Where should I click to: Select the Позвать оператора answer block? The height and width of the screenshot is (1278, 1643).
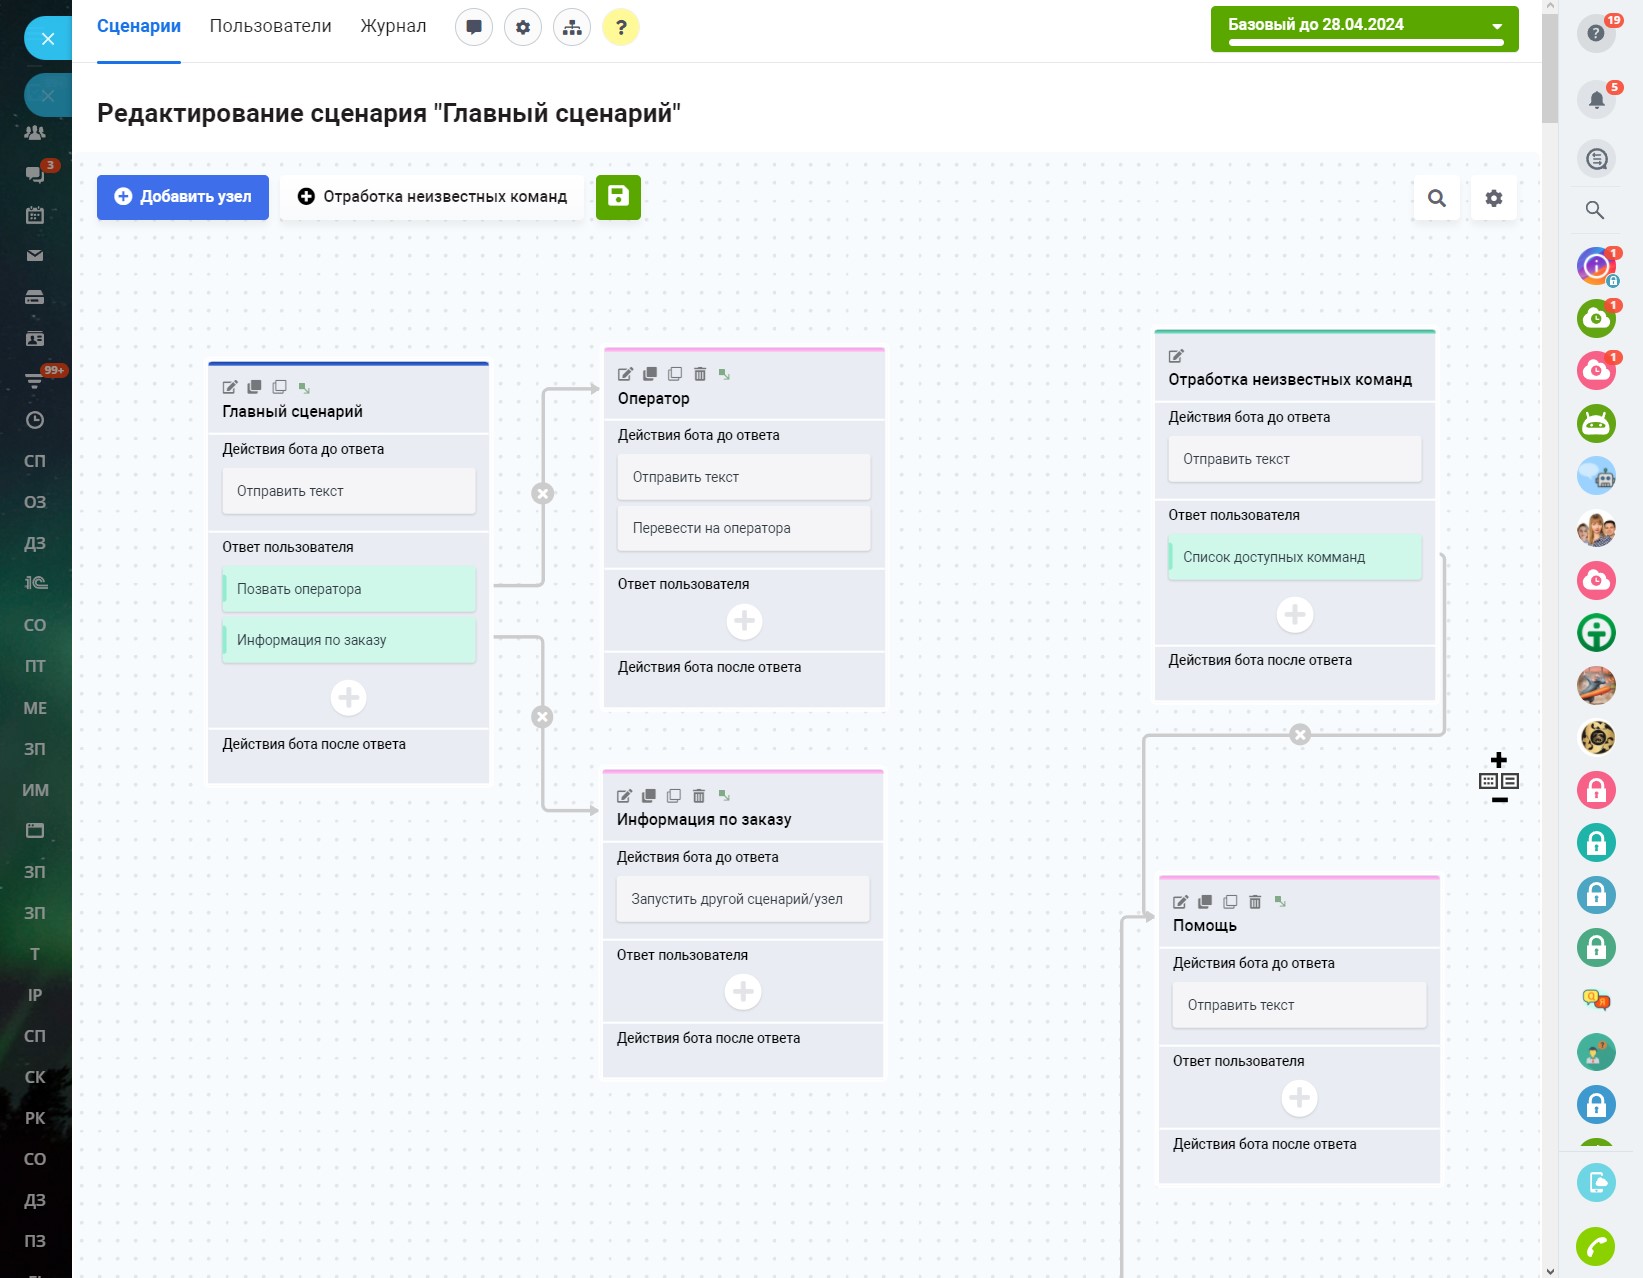tap(348, 589)
